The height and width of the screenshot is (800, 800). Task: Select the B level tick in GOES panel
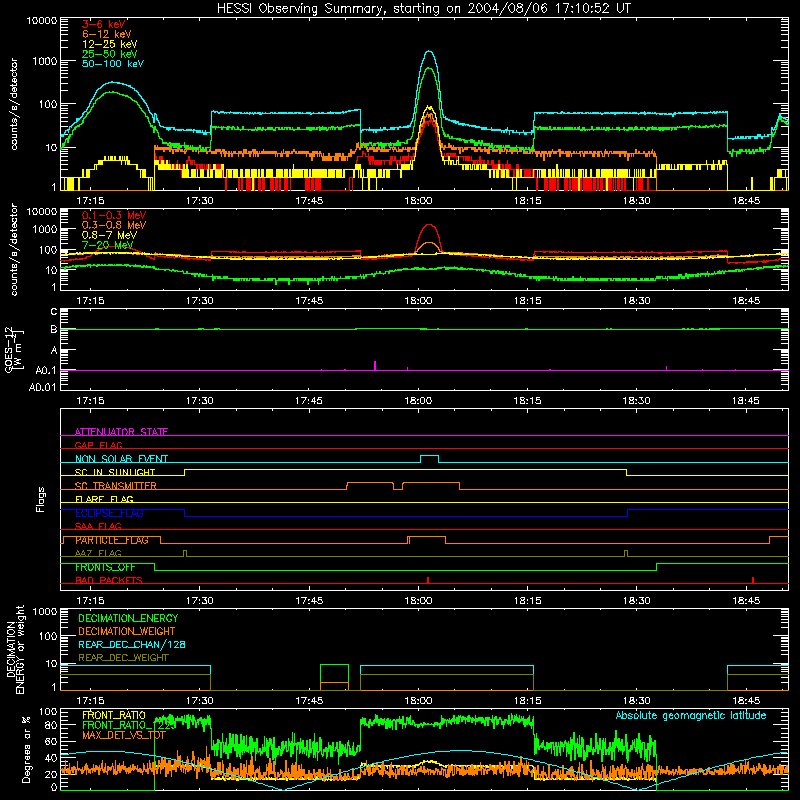[54, 329]
